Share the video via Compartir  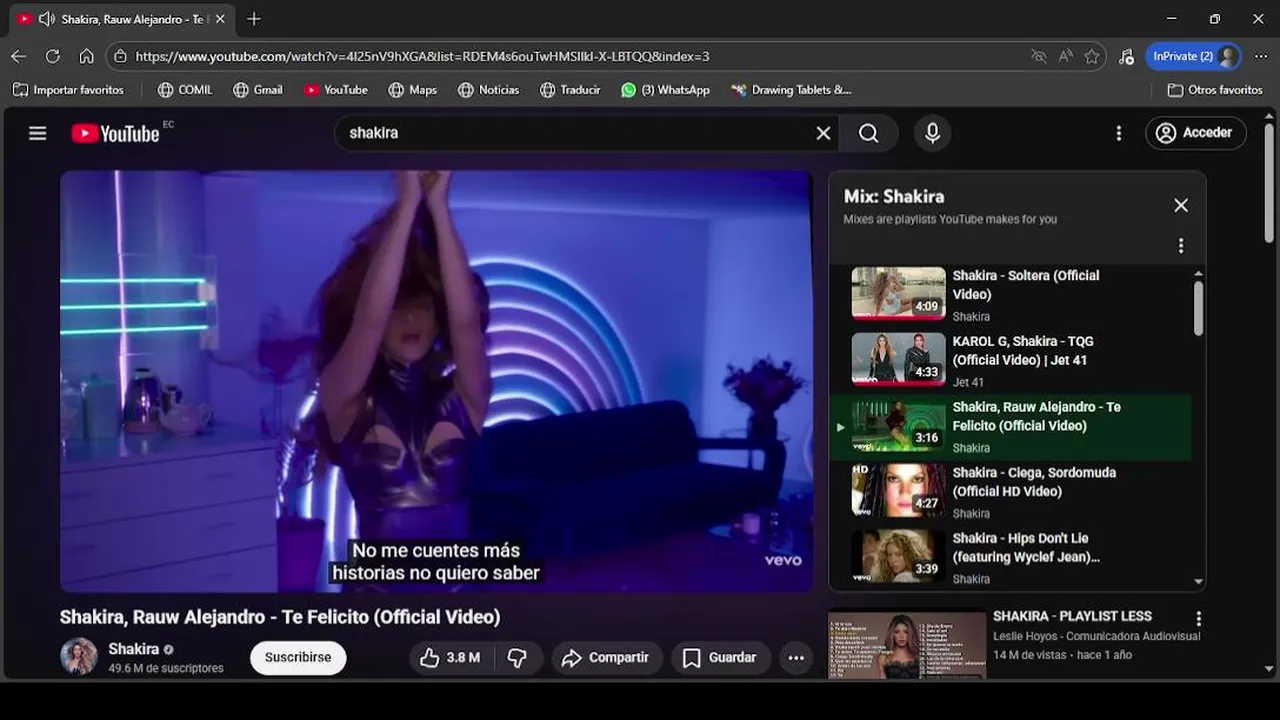click(606, 658)
